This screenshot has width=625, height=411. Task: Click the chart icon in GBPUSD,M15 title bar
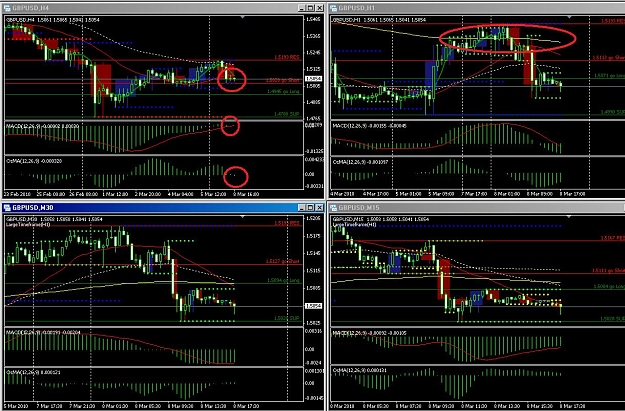[334, 208]
